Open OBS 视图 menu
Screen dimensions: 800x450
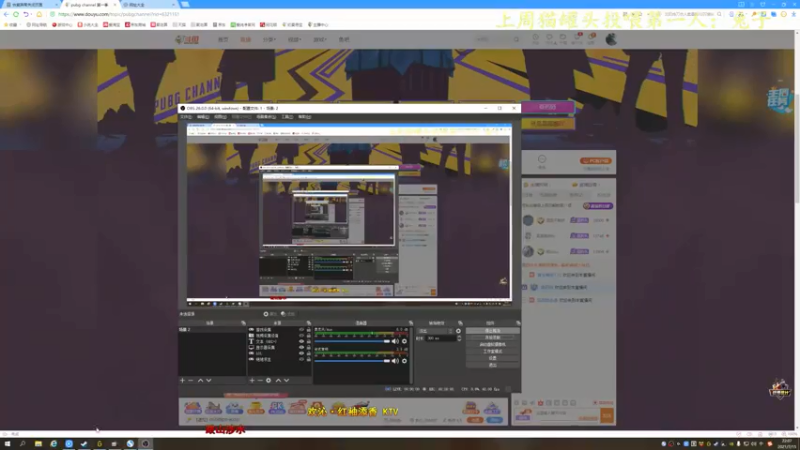(x=220, y=117)
